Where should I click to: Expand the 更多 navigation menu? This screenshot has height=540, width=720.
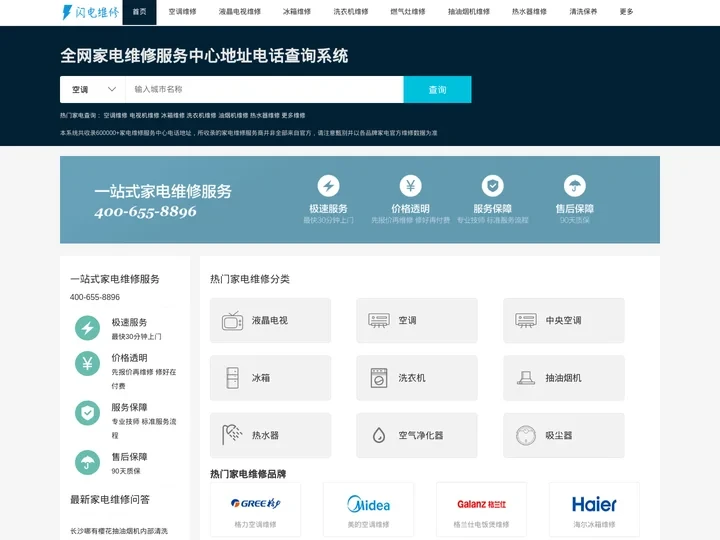click(626, 12)
